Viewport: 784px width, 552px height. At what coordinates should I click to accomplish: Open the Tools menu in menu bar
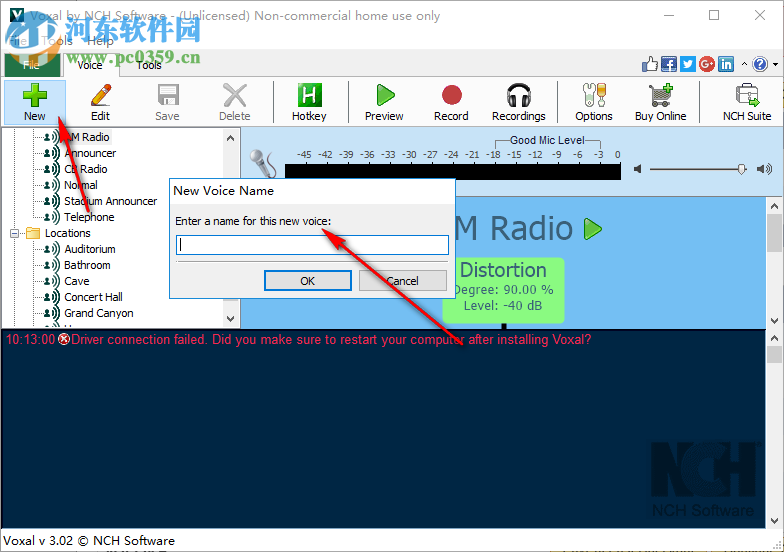tap(57, 41)
